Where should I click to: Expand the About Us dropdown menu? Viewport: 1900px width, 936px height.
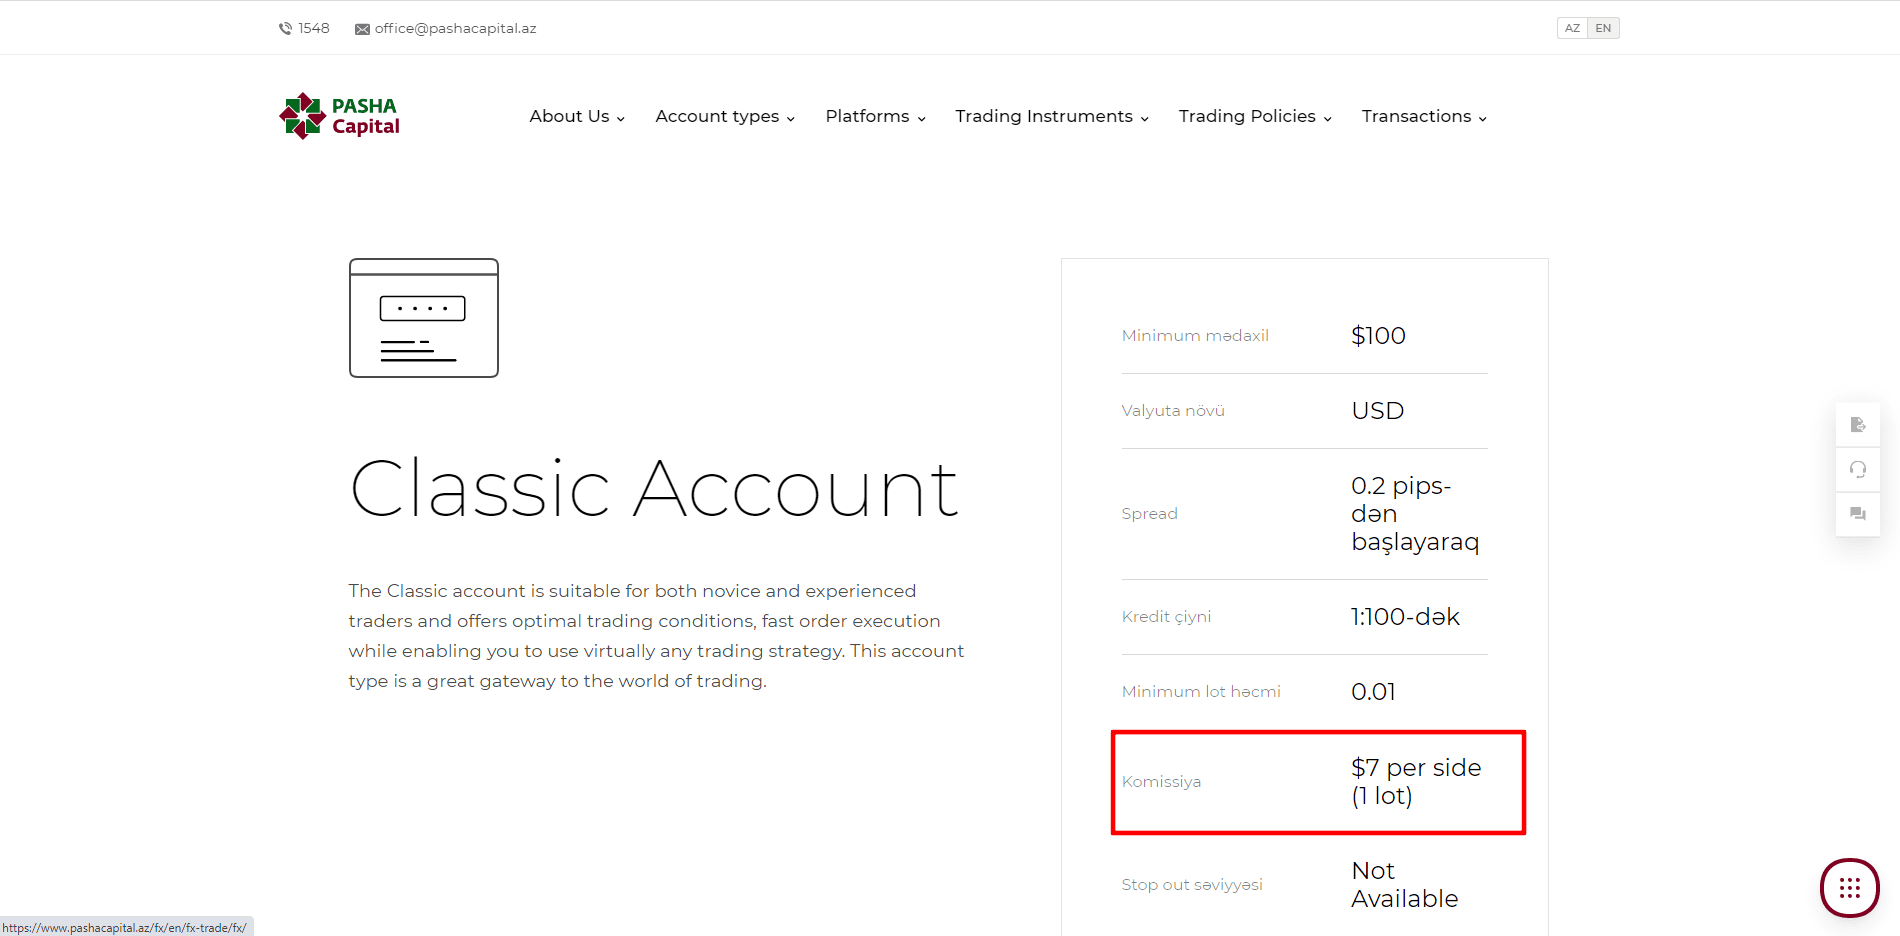[x=577, y=116]
